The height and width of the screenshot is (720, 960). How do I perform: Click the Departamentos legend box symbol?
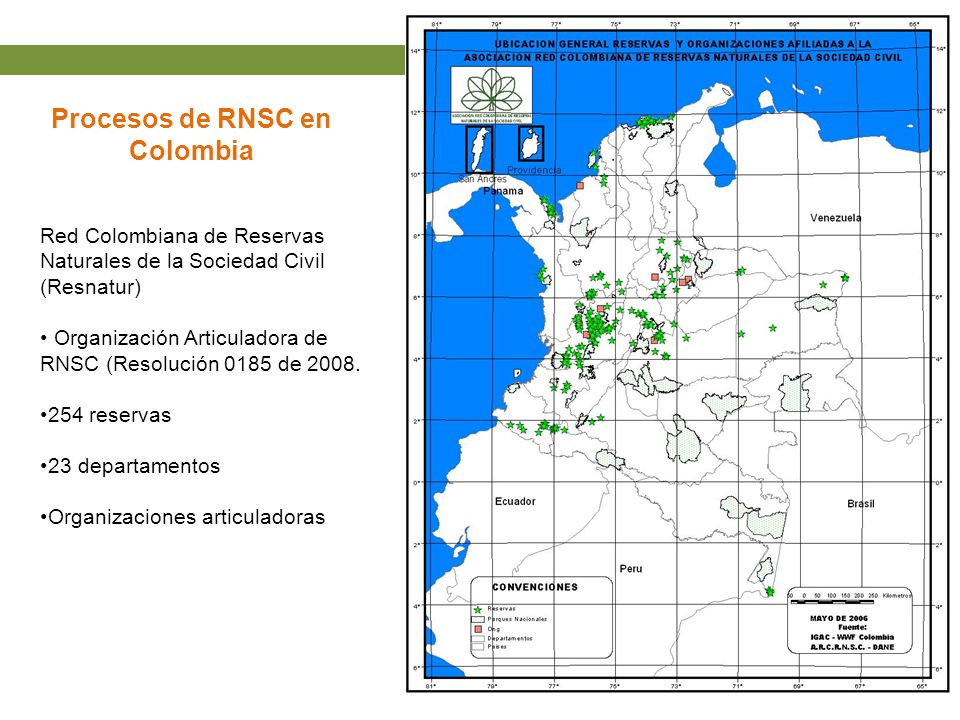click(478, 639)
